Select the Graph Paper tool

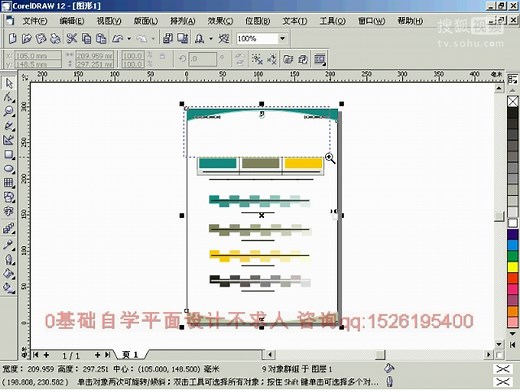9,183
